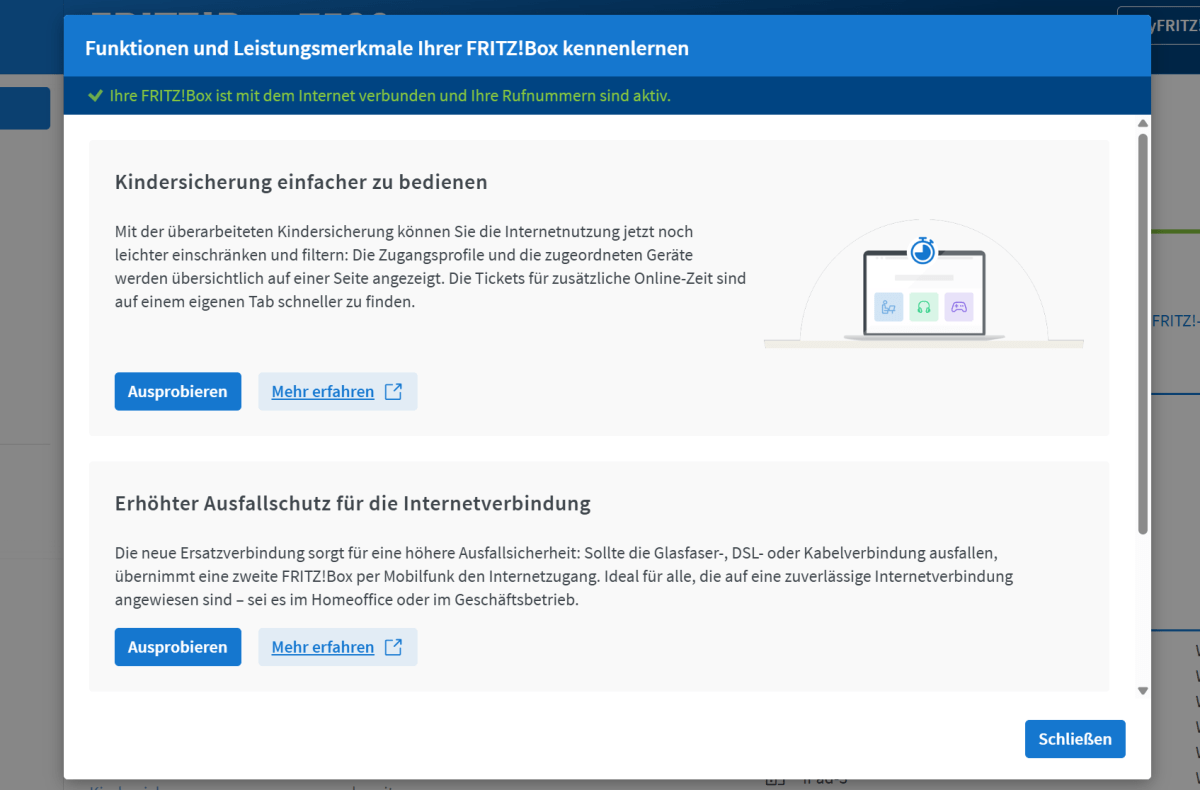
Task: Open Mehr erfahren link for Kindersicherung
Action: [322, 392]
